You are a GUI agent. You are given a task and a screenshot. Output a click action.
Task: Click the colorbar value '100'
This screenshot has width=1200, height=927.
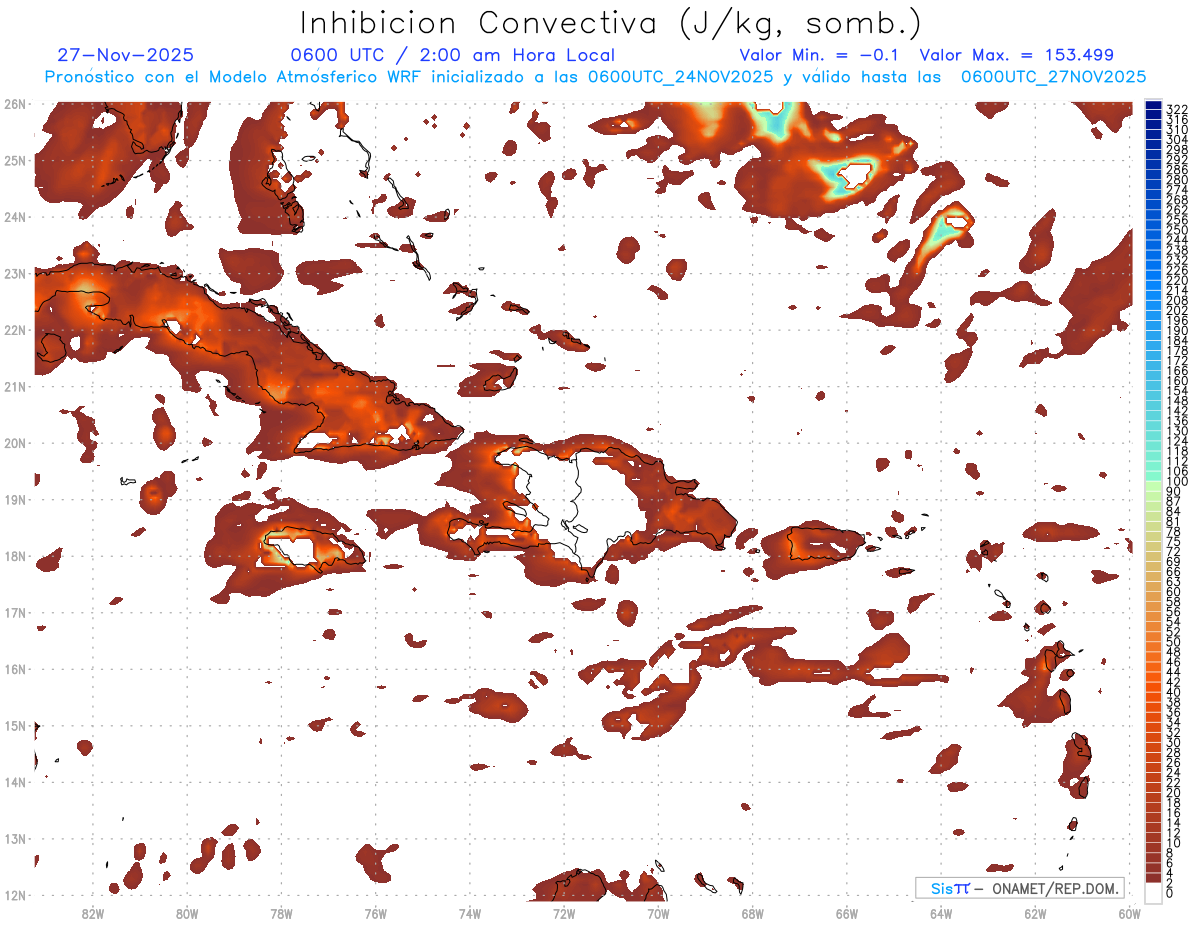click(x=1177, y=483)
